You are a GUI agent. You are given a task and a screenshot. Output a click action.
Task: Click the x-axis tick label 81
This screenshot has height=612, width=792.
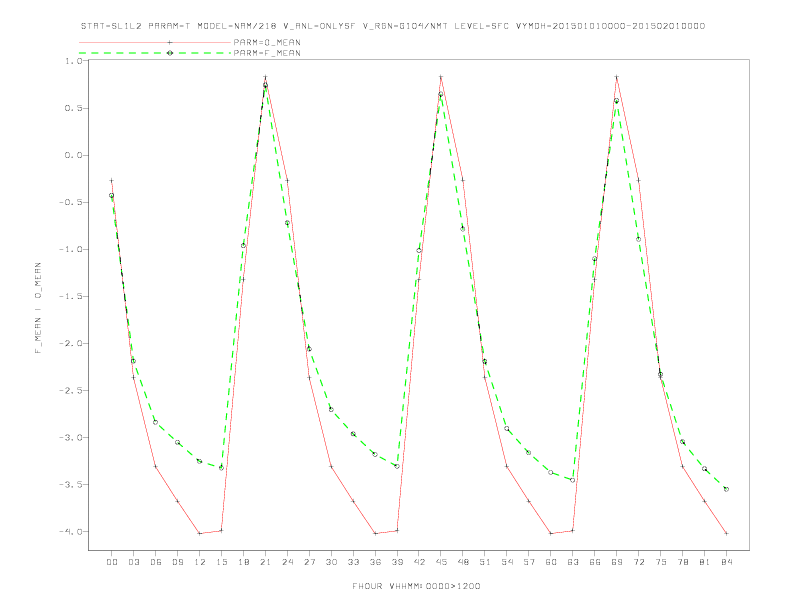(705, 562)
